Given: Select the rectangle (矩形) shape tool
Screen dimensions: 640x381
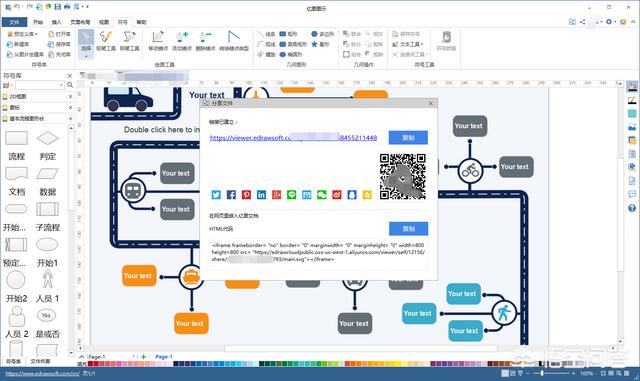Looking at the screenshot, I should coord(289,34).
